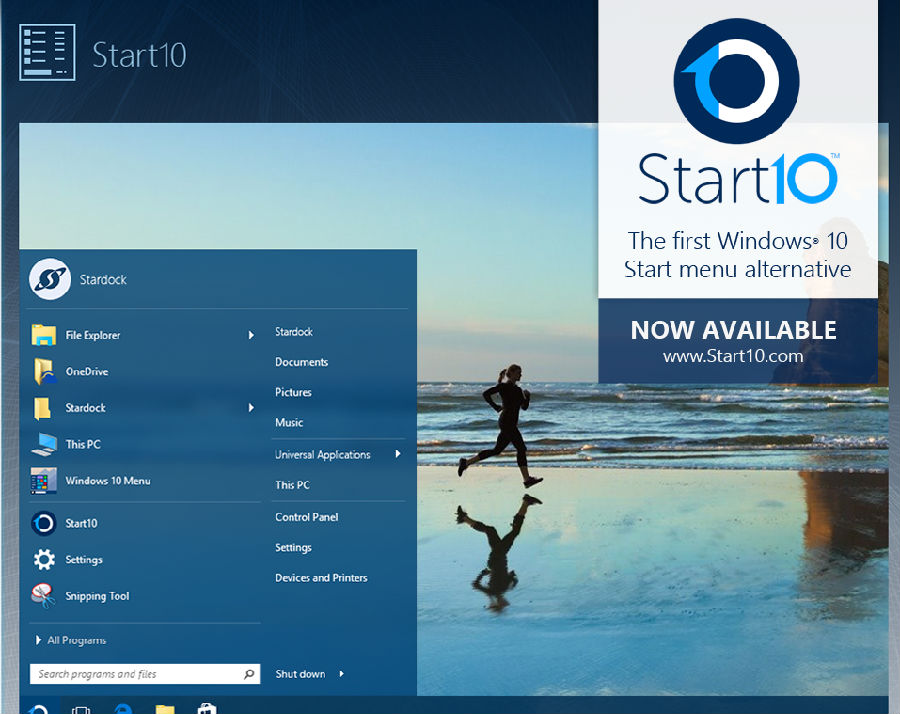Open Documents from right column
900x714 pixels.
301,362
